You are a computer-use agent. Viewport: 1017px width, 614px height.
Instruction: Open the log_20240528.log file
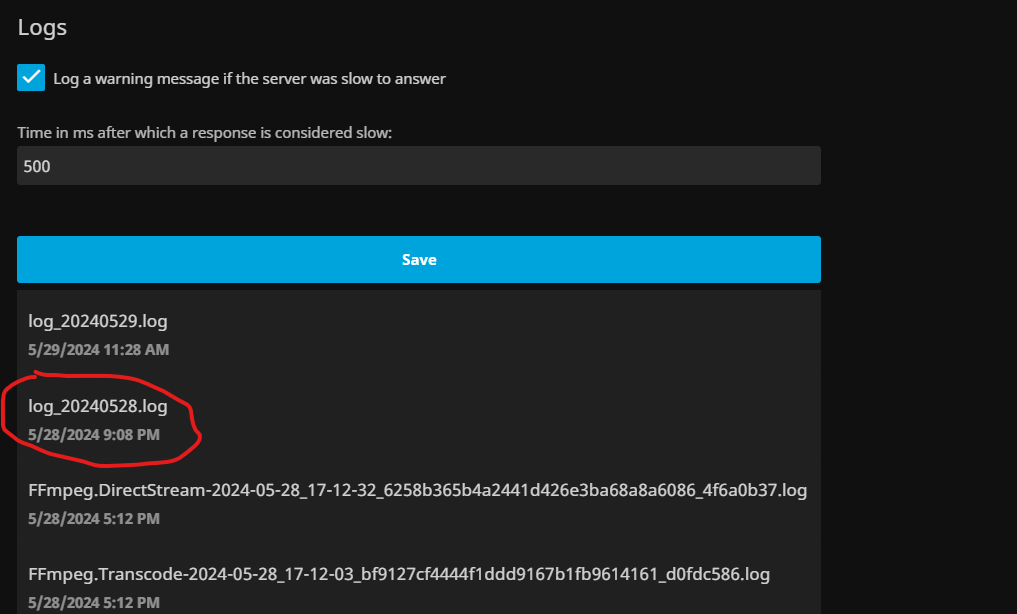[97, 406]
